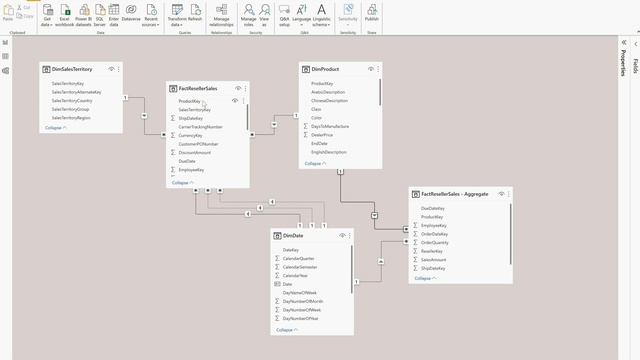Open Recent sources dropdown

tap(151, 16)
